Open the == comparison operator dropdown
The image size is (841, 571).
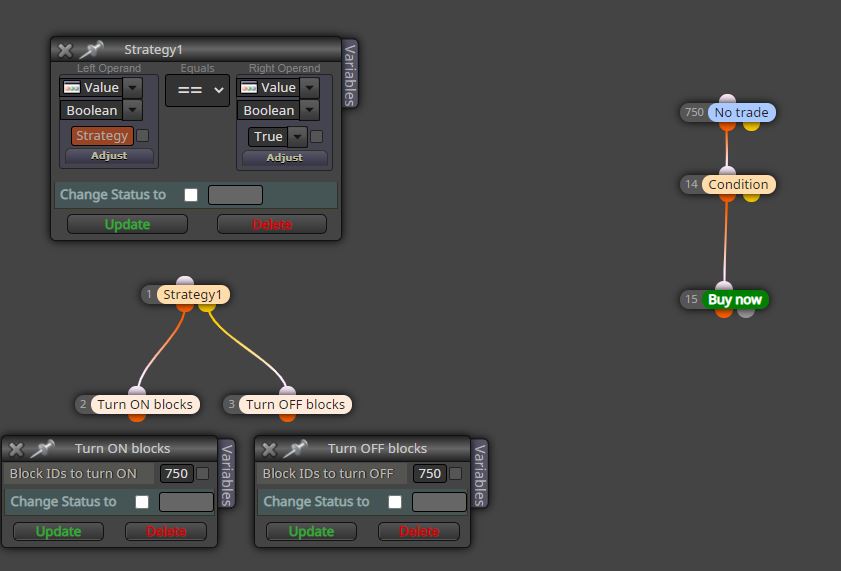(197, 90)
